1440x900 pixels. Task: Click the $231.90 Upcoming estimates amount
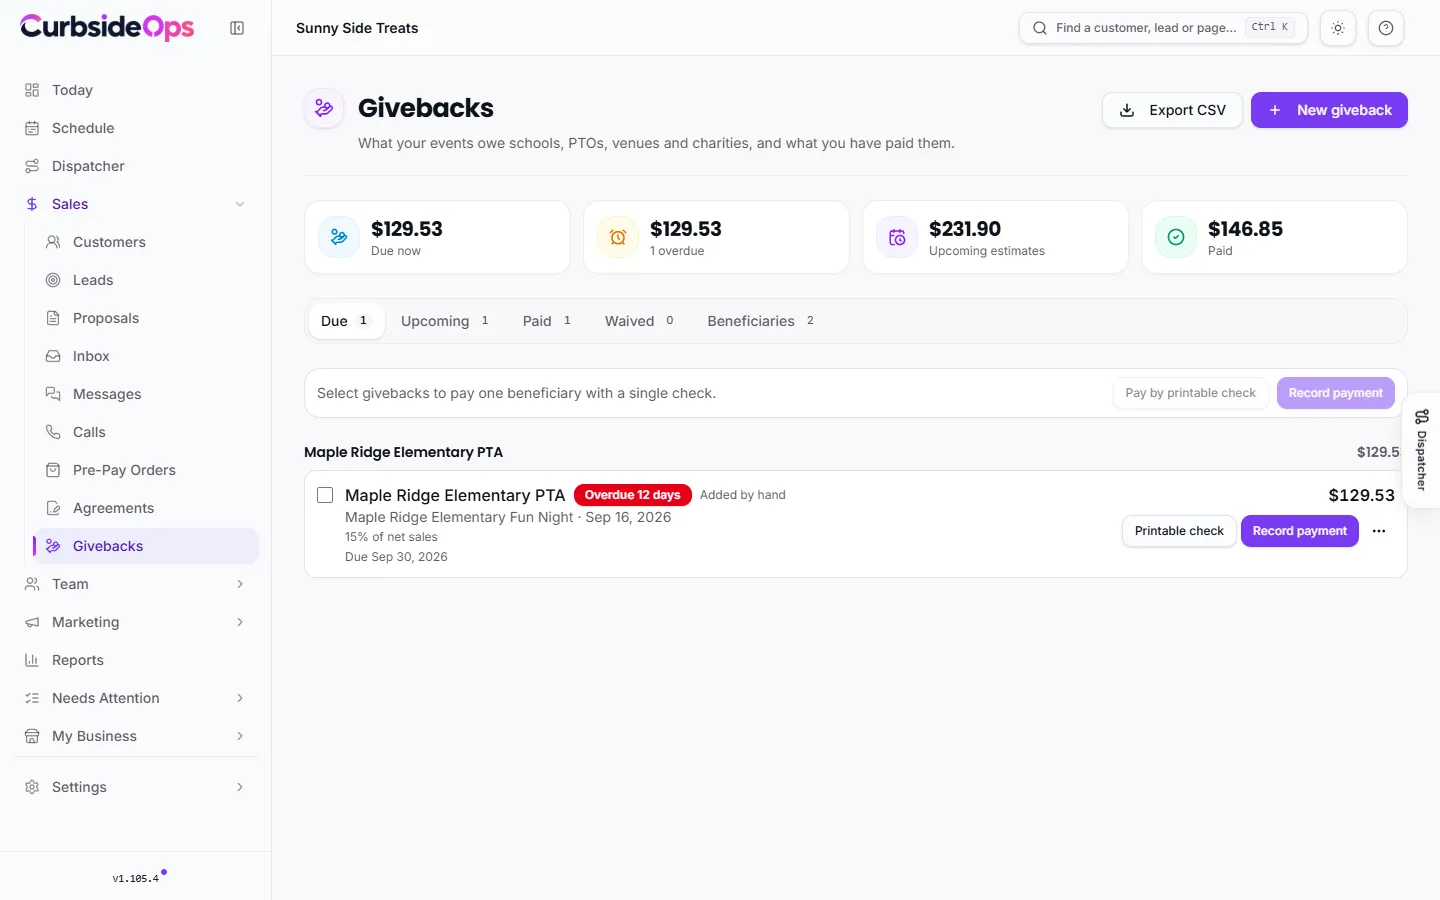(x=965, y=229)
